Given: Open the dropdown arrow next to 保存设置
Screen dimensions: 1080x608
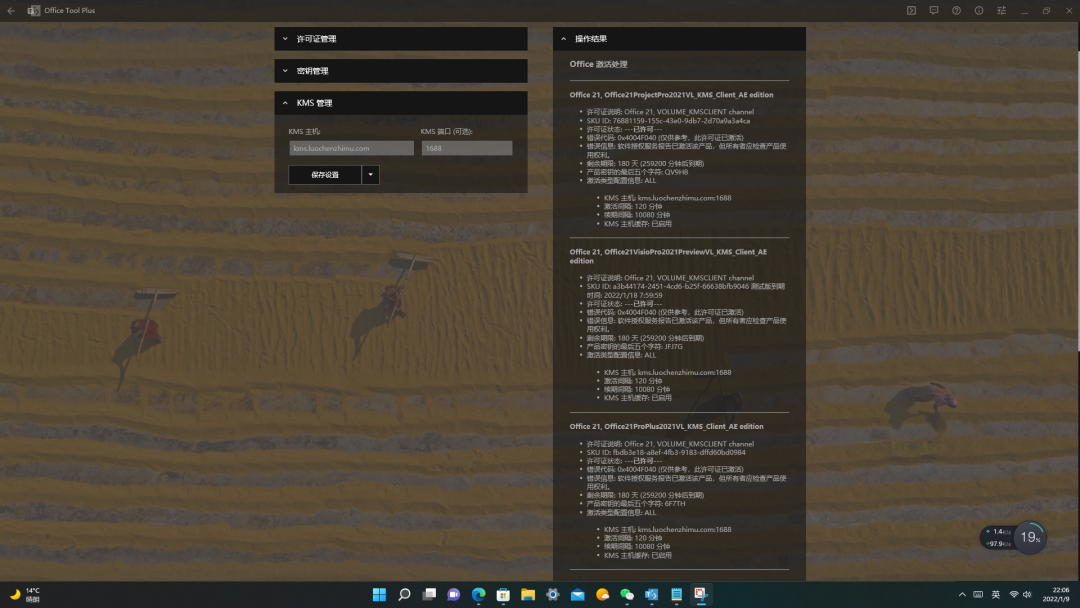Looking at the screenshot, I should click(371, 175).
